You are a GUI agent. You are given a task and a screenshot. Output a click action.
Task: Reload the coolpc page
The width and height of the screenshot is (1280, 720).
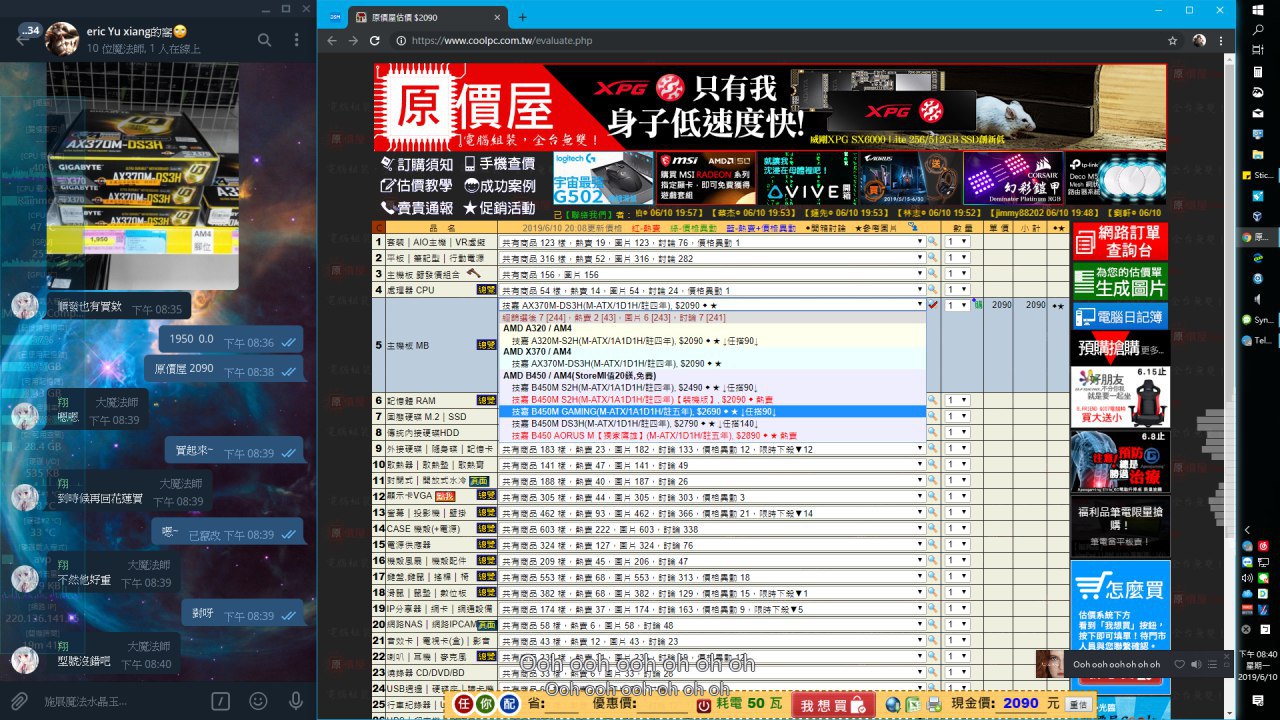[375, 40]
